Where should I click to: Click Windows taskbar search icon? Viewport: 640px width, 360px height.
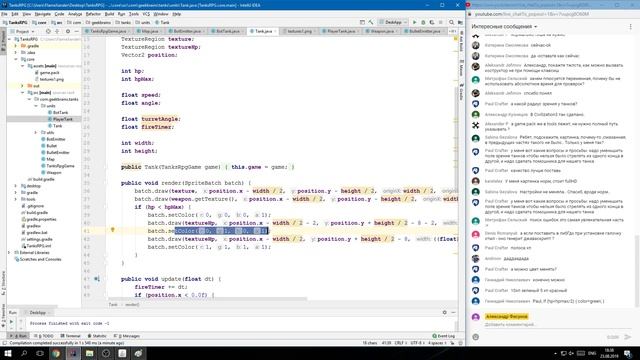click(x=24, y=353)
